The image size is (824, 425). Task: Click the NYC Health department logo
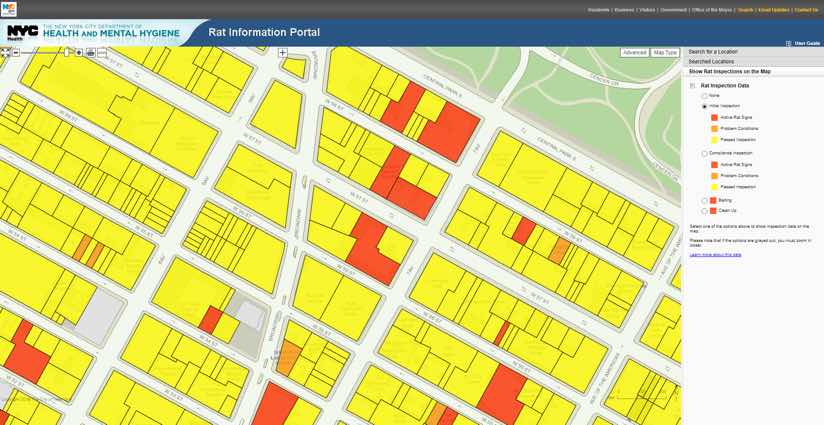pyautogui.click(x=22, y=33)
